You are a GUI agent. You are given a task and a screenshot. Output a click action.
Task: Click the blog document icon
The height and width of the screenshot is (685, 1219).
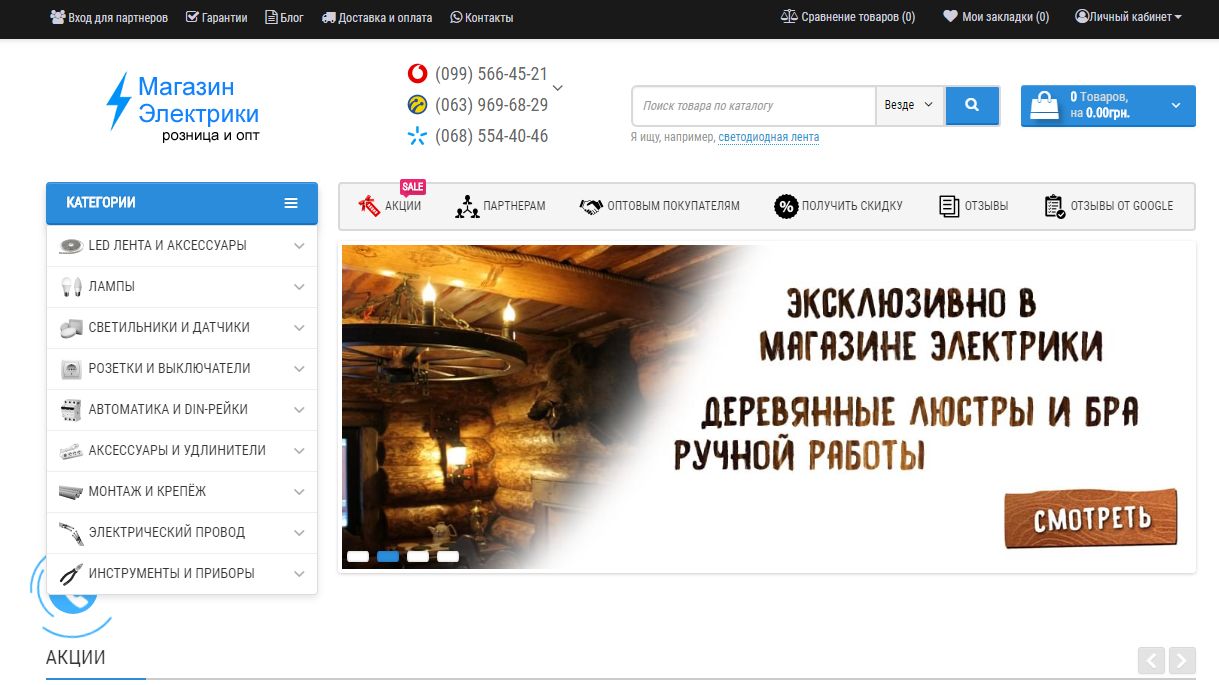click(x=271, y=17)
